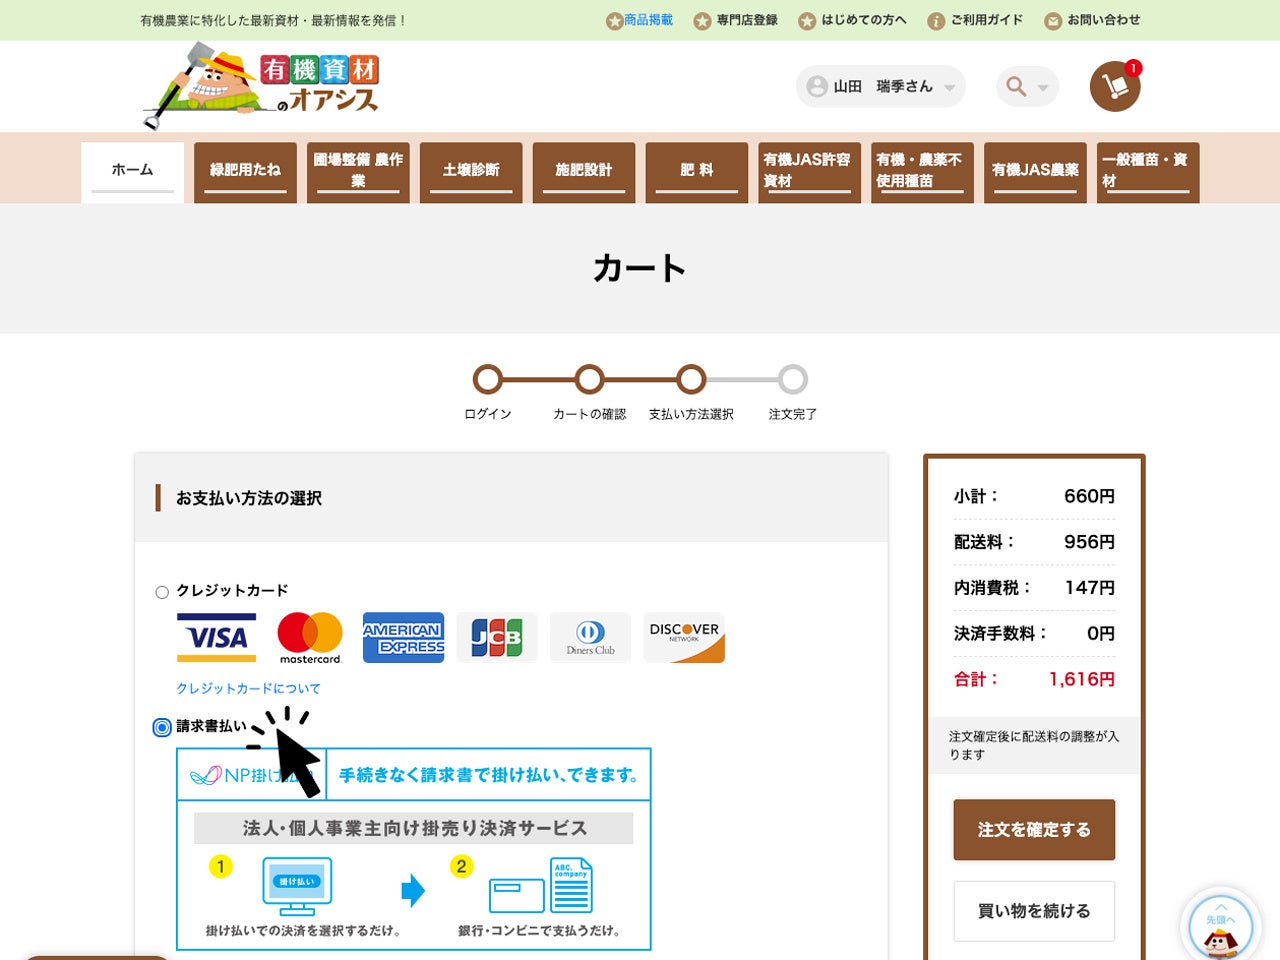This screenshot has height=960, width=1280.
Task: Click the JCB card logo
Action: point(497,637)
